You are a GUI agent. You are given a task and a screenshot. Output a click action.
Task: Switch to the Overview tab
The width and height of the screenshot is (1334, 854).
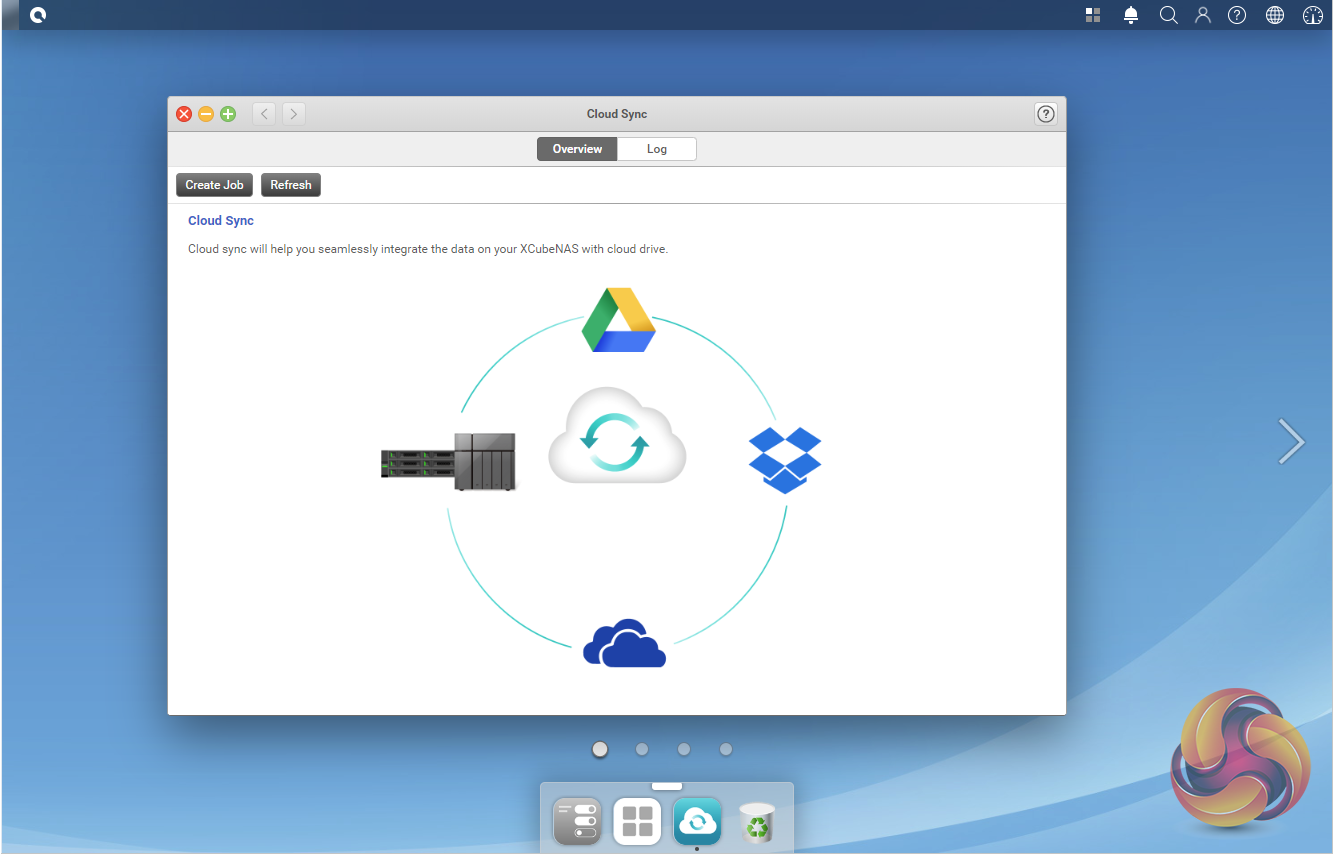(577, 149)
